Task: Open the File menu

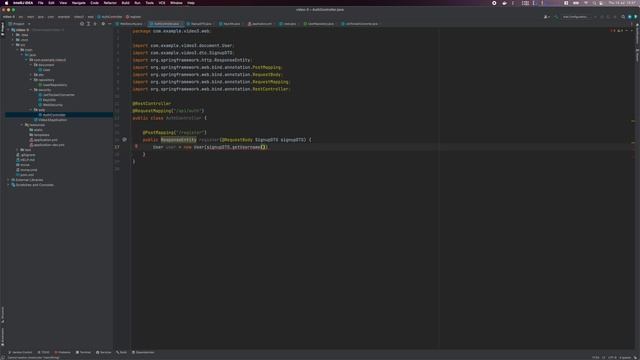Action: click(x=40, y=3)
